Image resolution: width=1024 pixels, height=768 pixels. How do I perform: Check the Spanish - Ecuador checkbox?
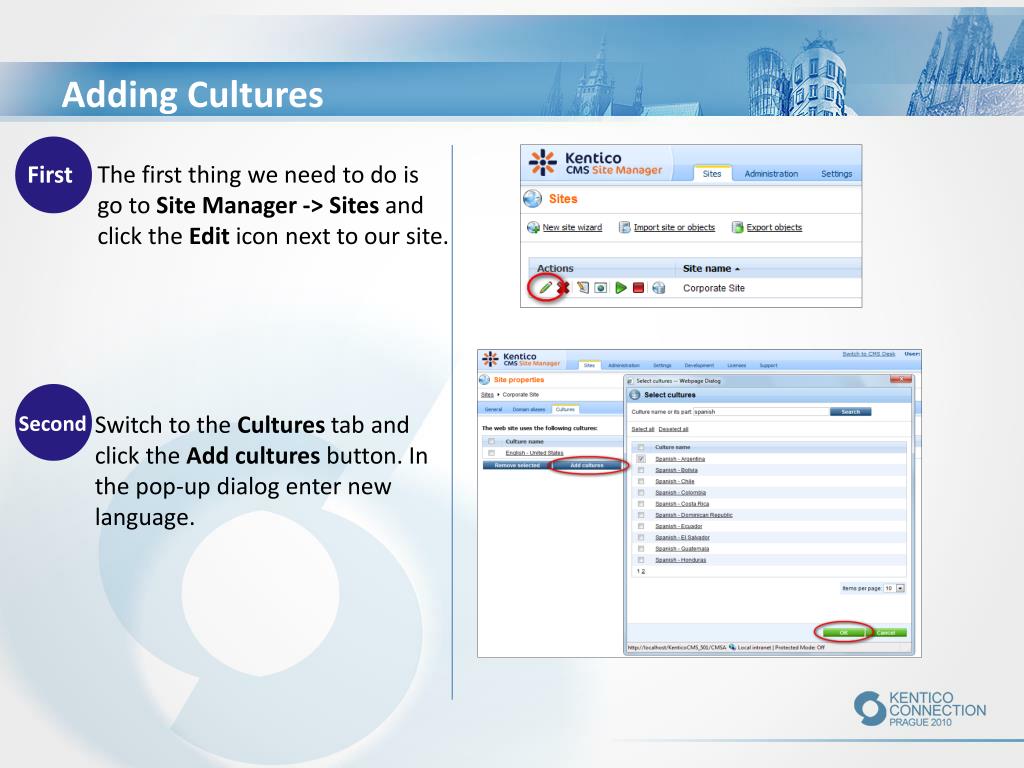641,526
